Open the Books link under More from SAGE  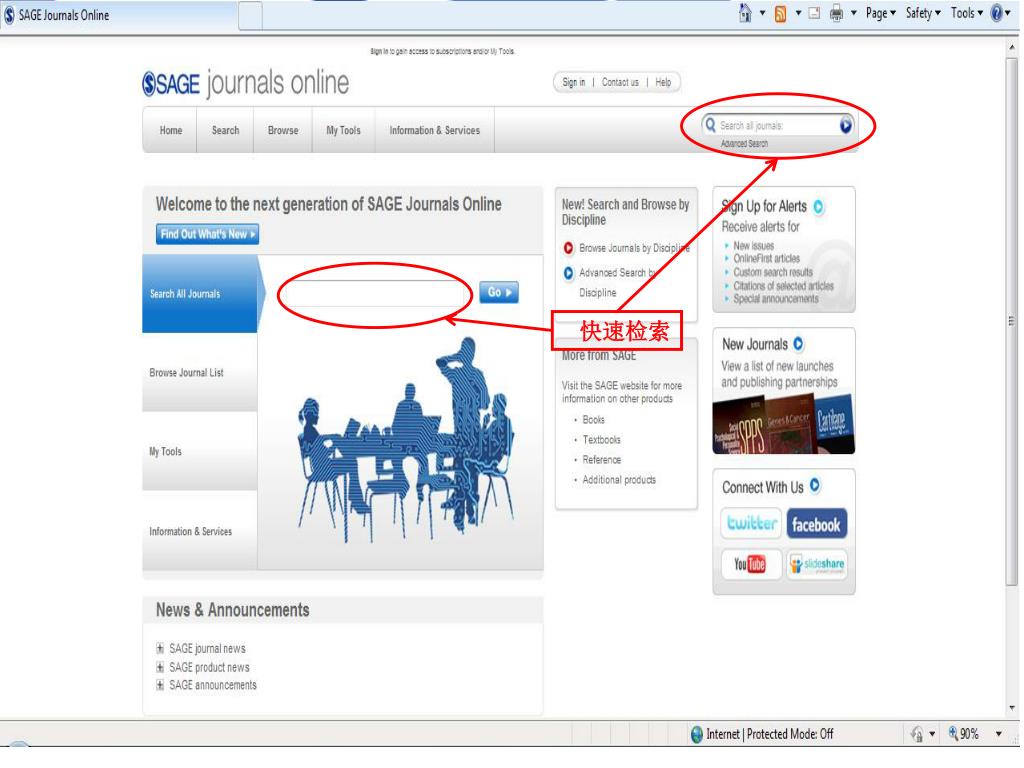594,421
